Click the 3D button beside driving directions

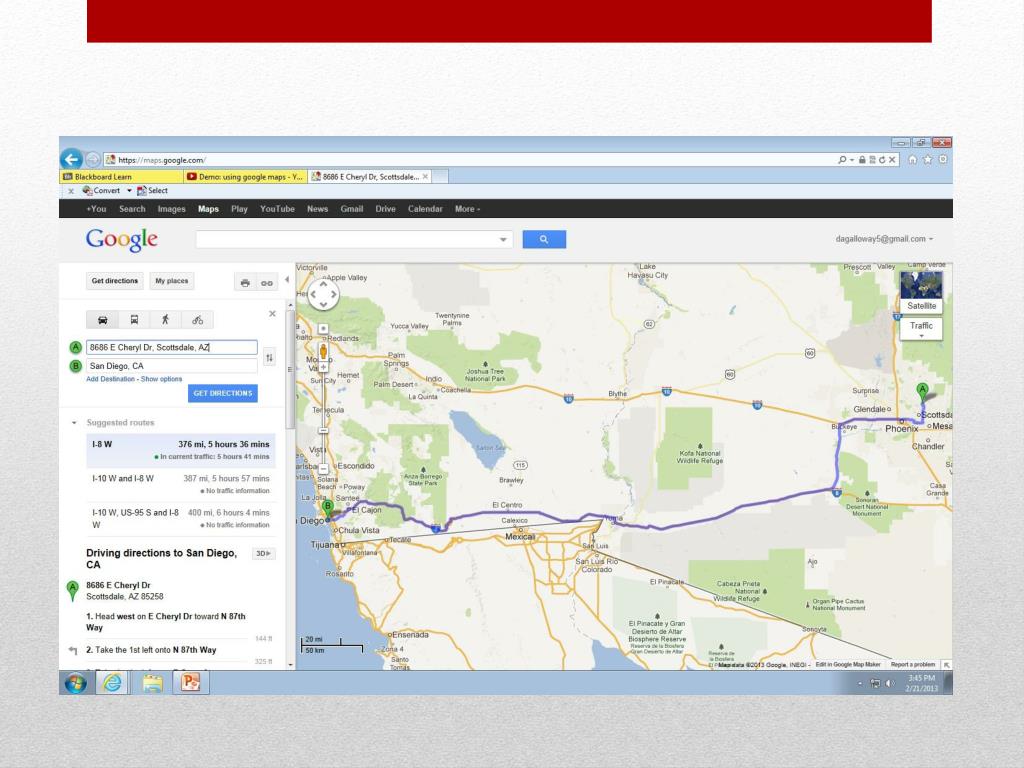(x=263, y=554)
